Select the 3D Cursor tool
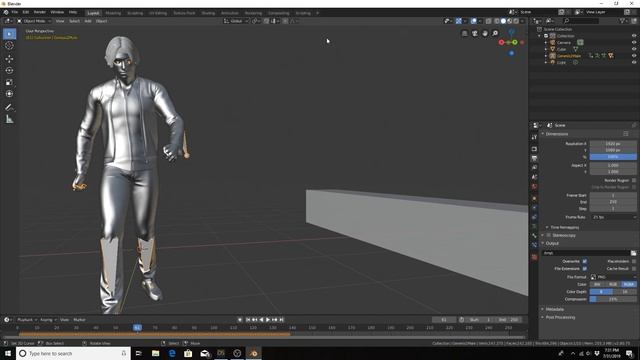Screen dimensions: 640x360 [9, 45]
